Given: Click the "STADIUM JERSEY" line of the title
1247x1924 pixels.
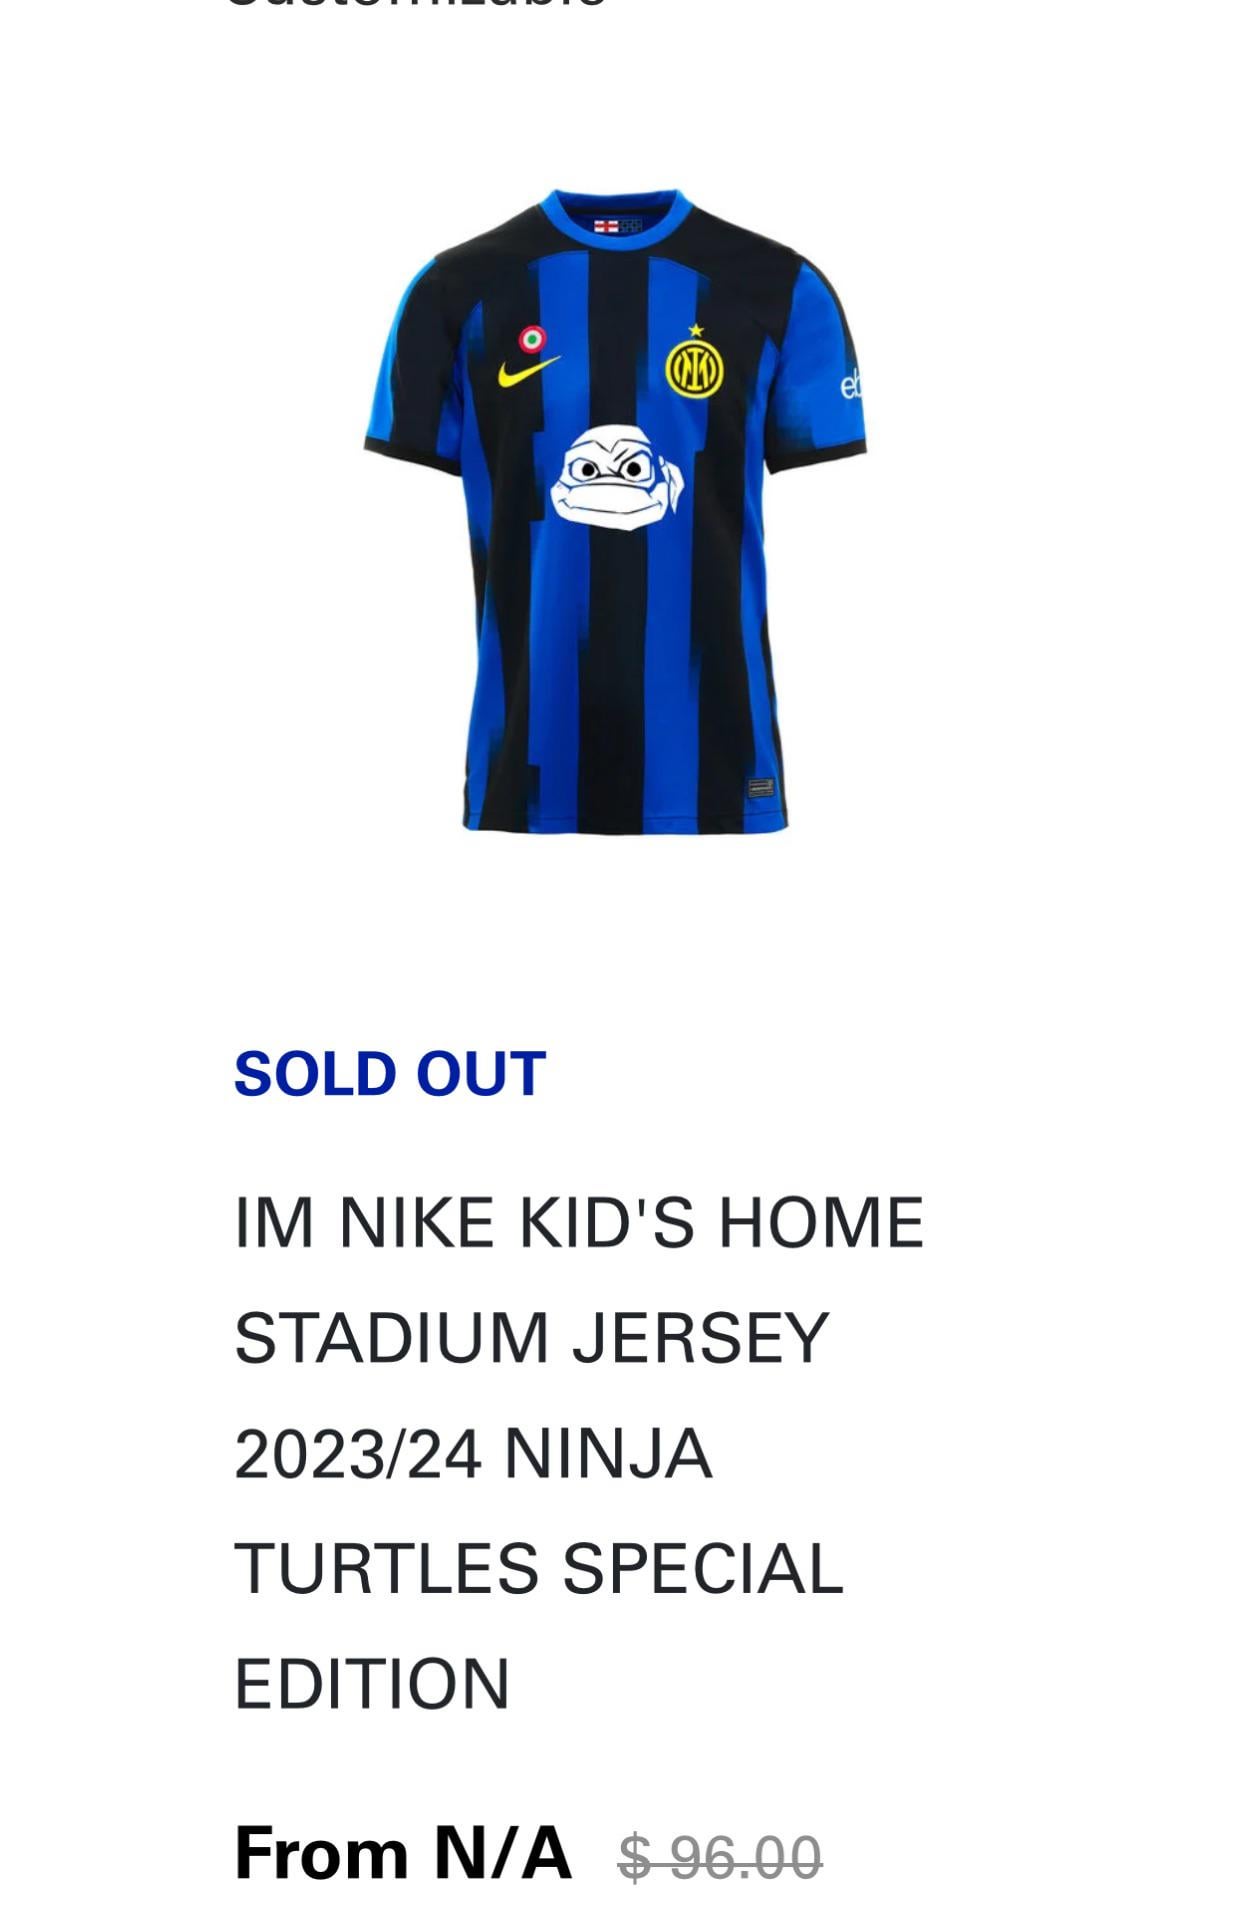Looking at the screenshot, I should click(531, 1337).
